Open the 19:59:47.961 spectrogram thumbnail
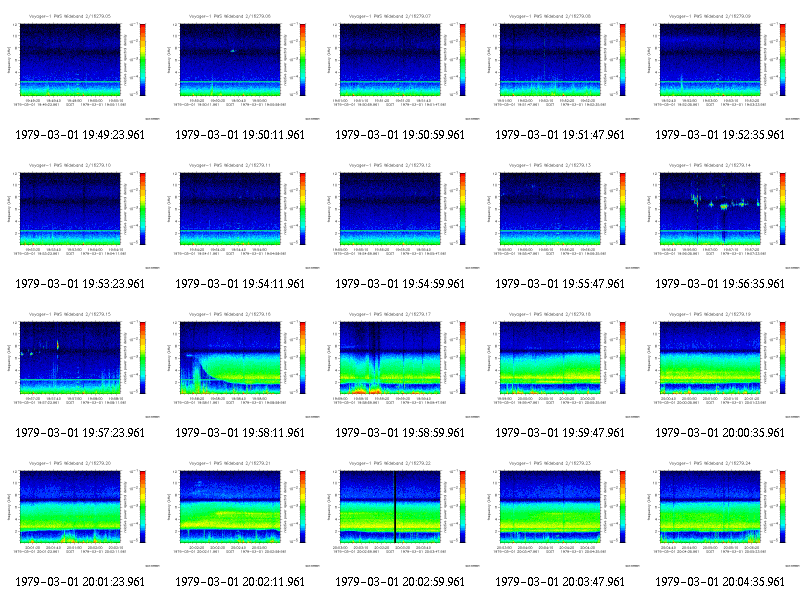This screenshot has height=596, width=800. [560, 362]
